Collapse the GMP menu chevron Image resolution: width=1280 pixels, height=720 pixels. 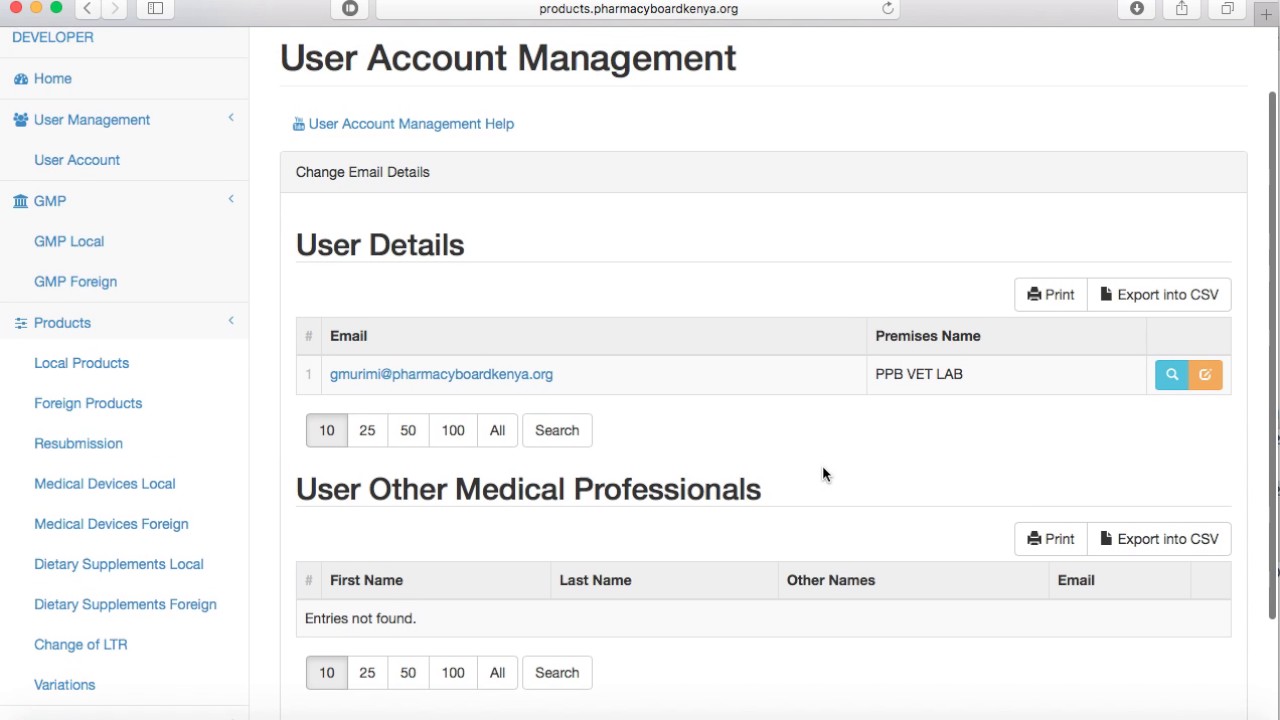(231, 199)
